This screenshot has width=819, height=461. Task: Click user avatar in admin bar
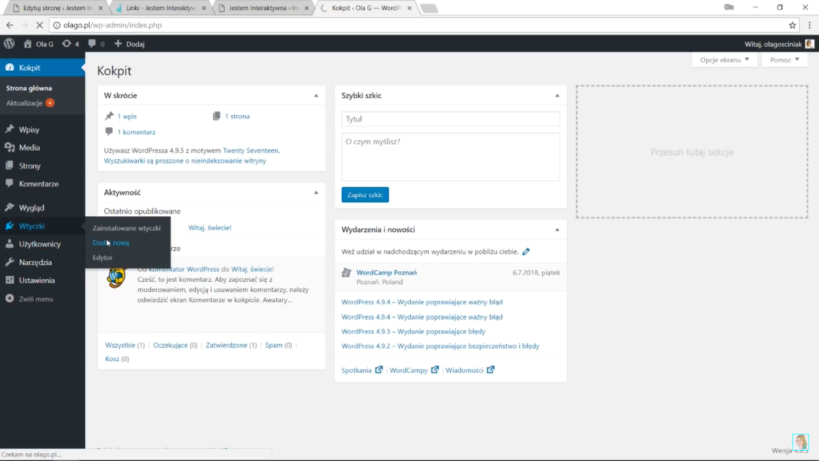click(x=810, y=44)
